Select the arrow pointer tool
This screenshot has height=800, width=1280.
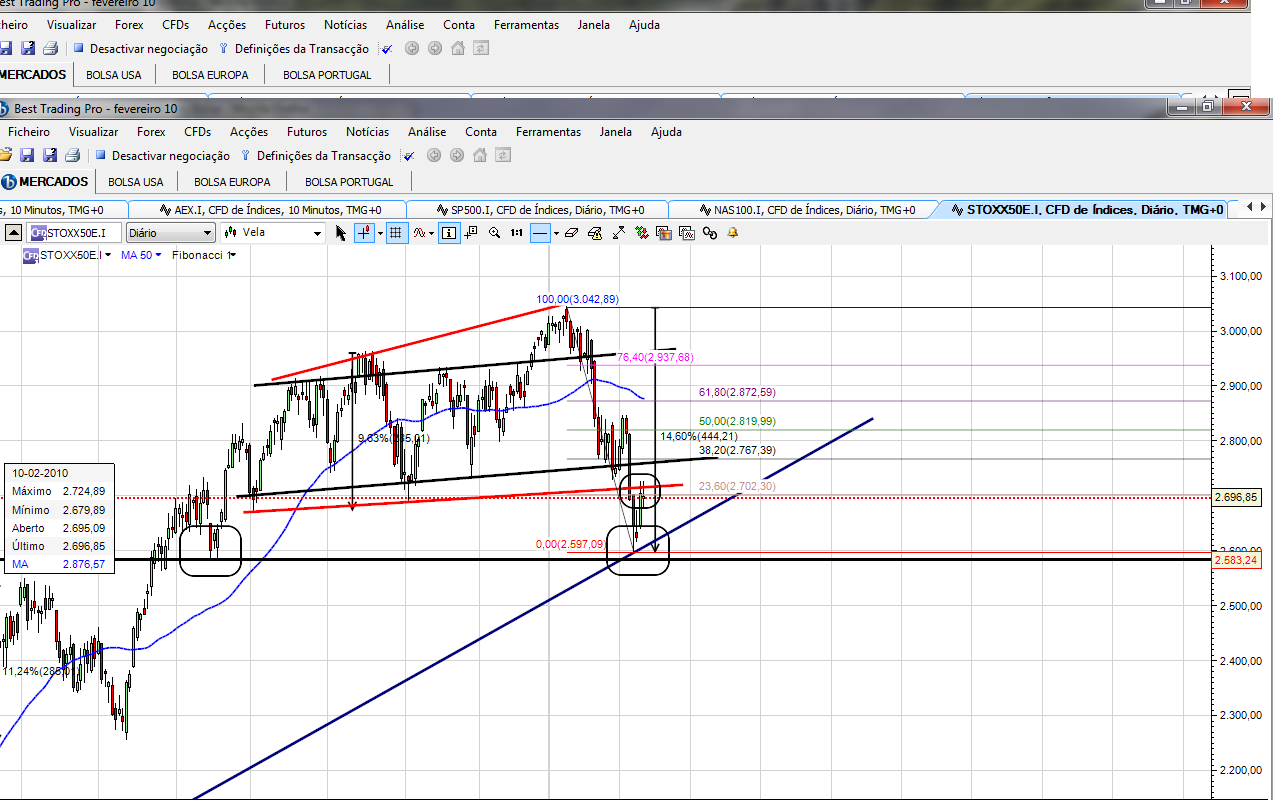[341, 233]
